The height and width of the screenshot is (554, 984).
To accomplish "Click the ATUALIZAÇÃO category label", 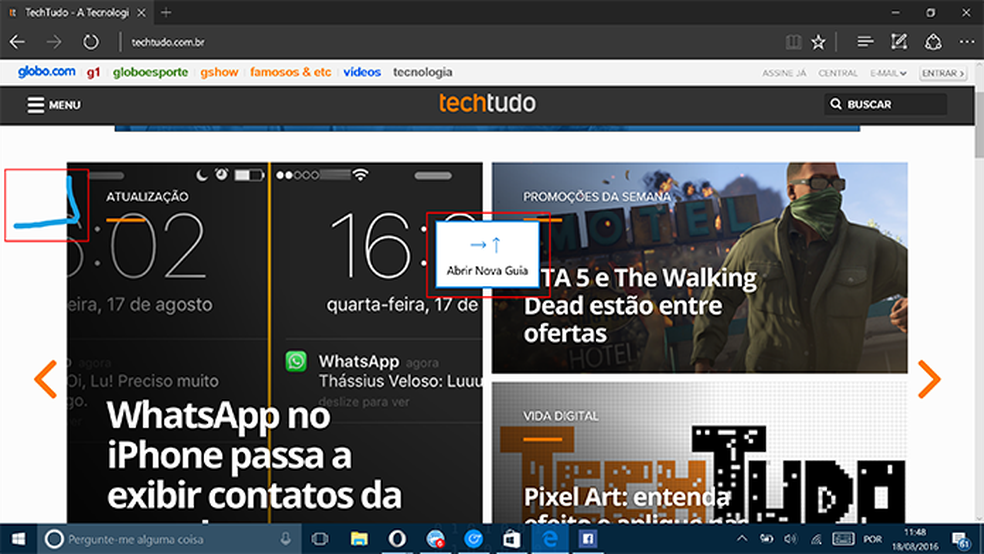I will pyautogui.click(x=147, y=197).
